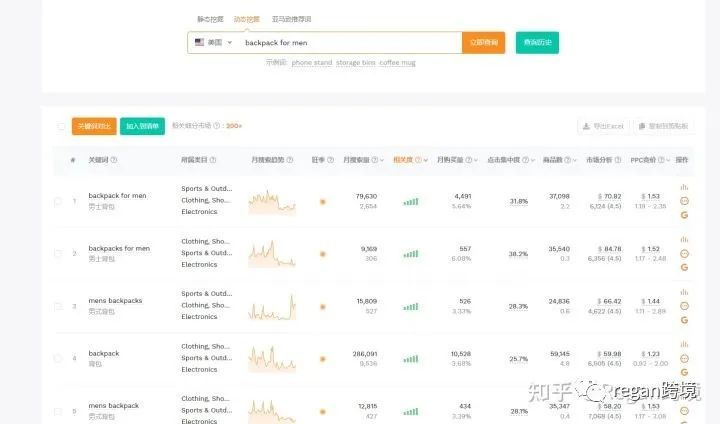720x424 pixels.
Task: Open Google search icon for 'backpacks for men'
Action: 684,267
